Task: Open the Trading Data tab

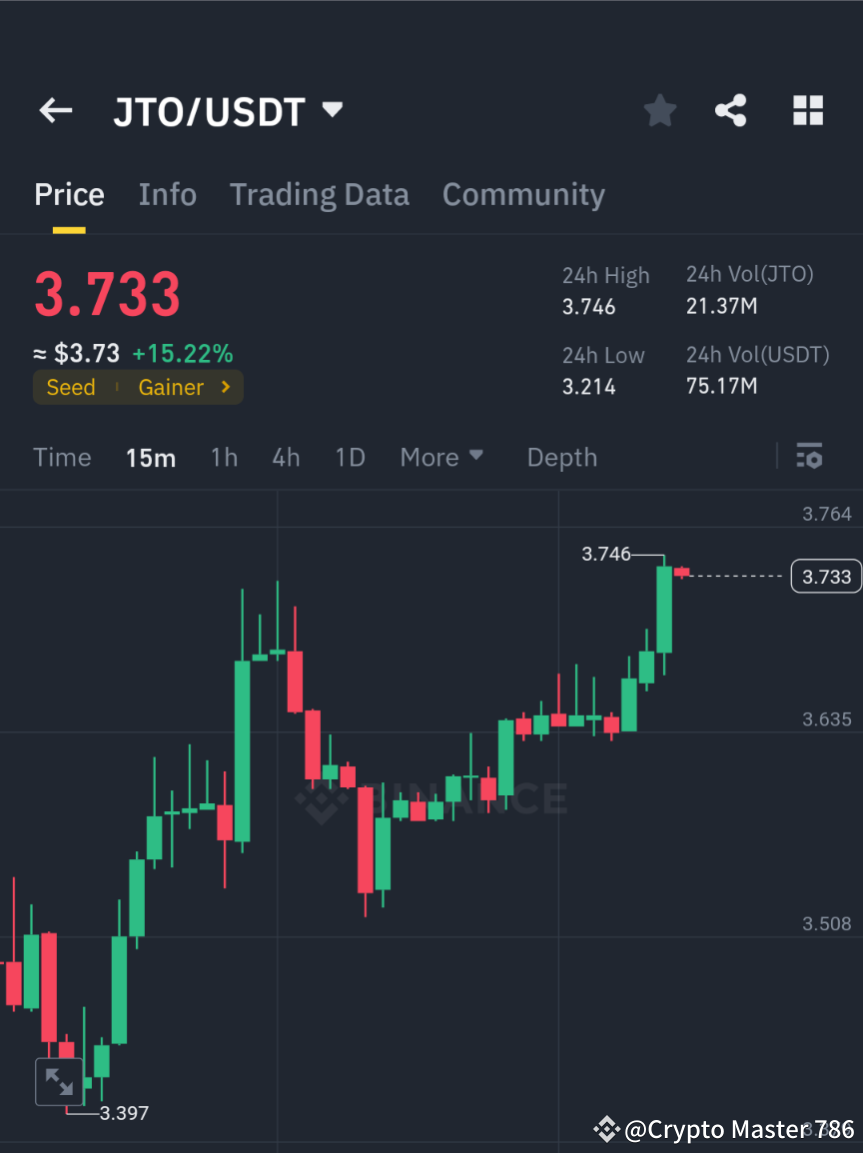Action: click(x=319, y=194)
